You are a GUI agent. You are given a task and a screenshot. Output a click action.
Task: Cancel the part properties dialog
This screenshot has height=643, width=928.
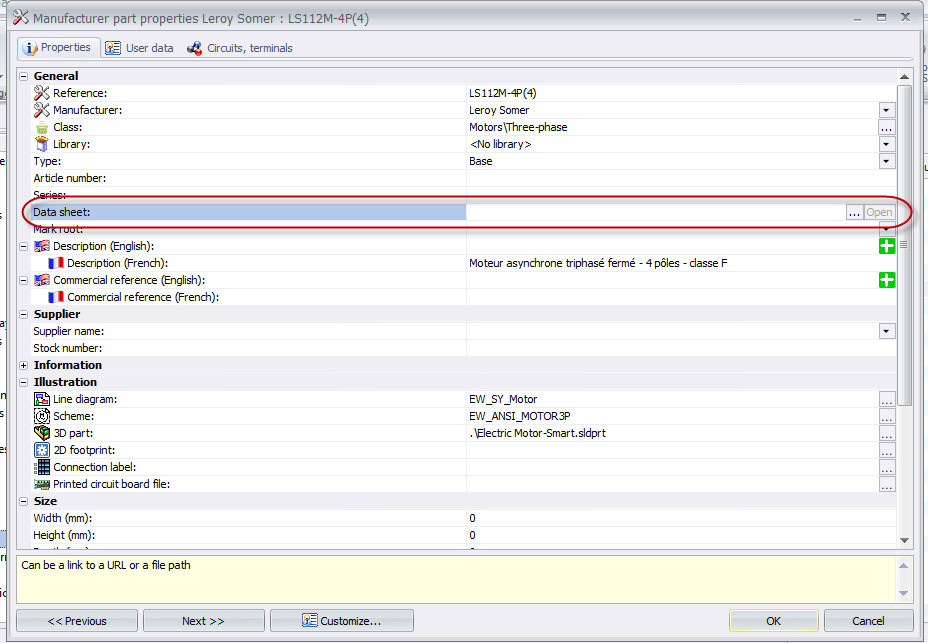pos(868,621)
